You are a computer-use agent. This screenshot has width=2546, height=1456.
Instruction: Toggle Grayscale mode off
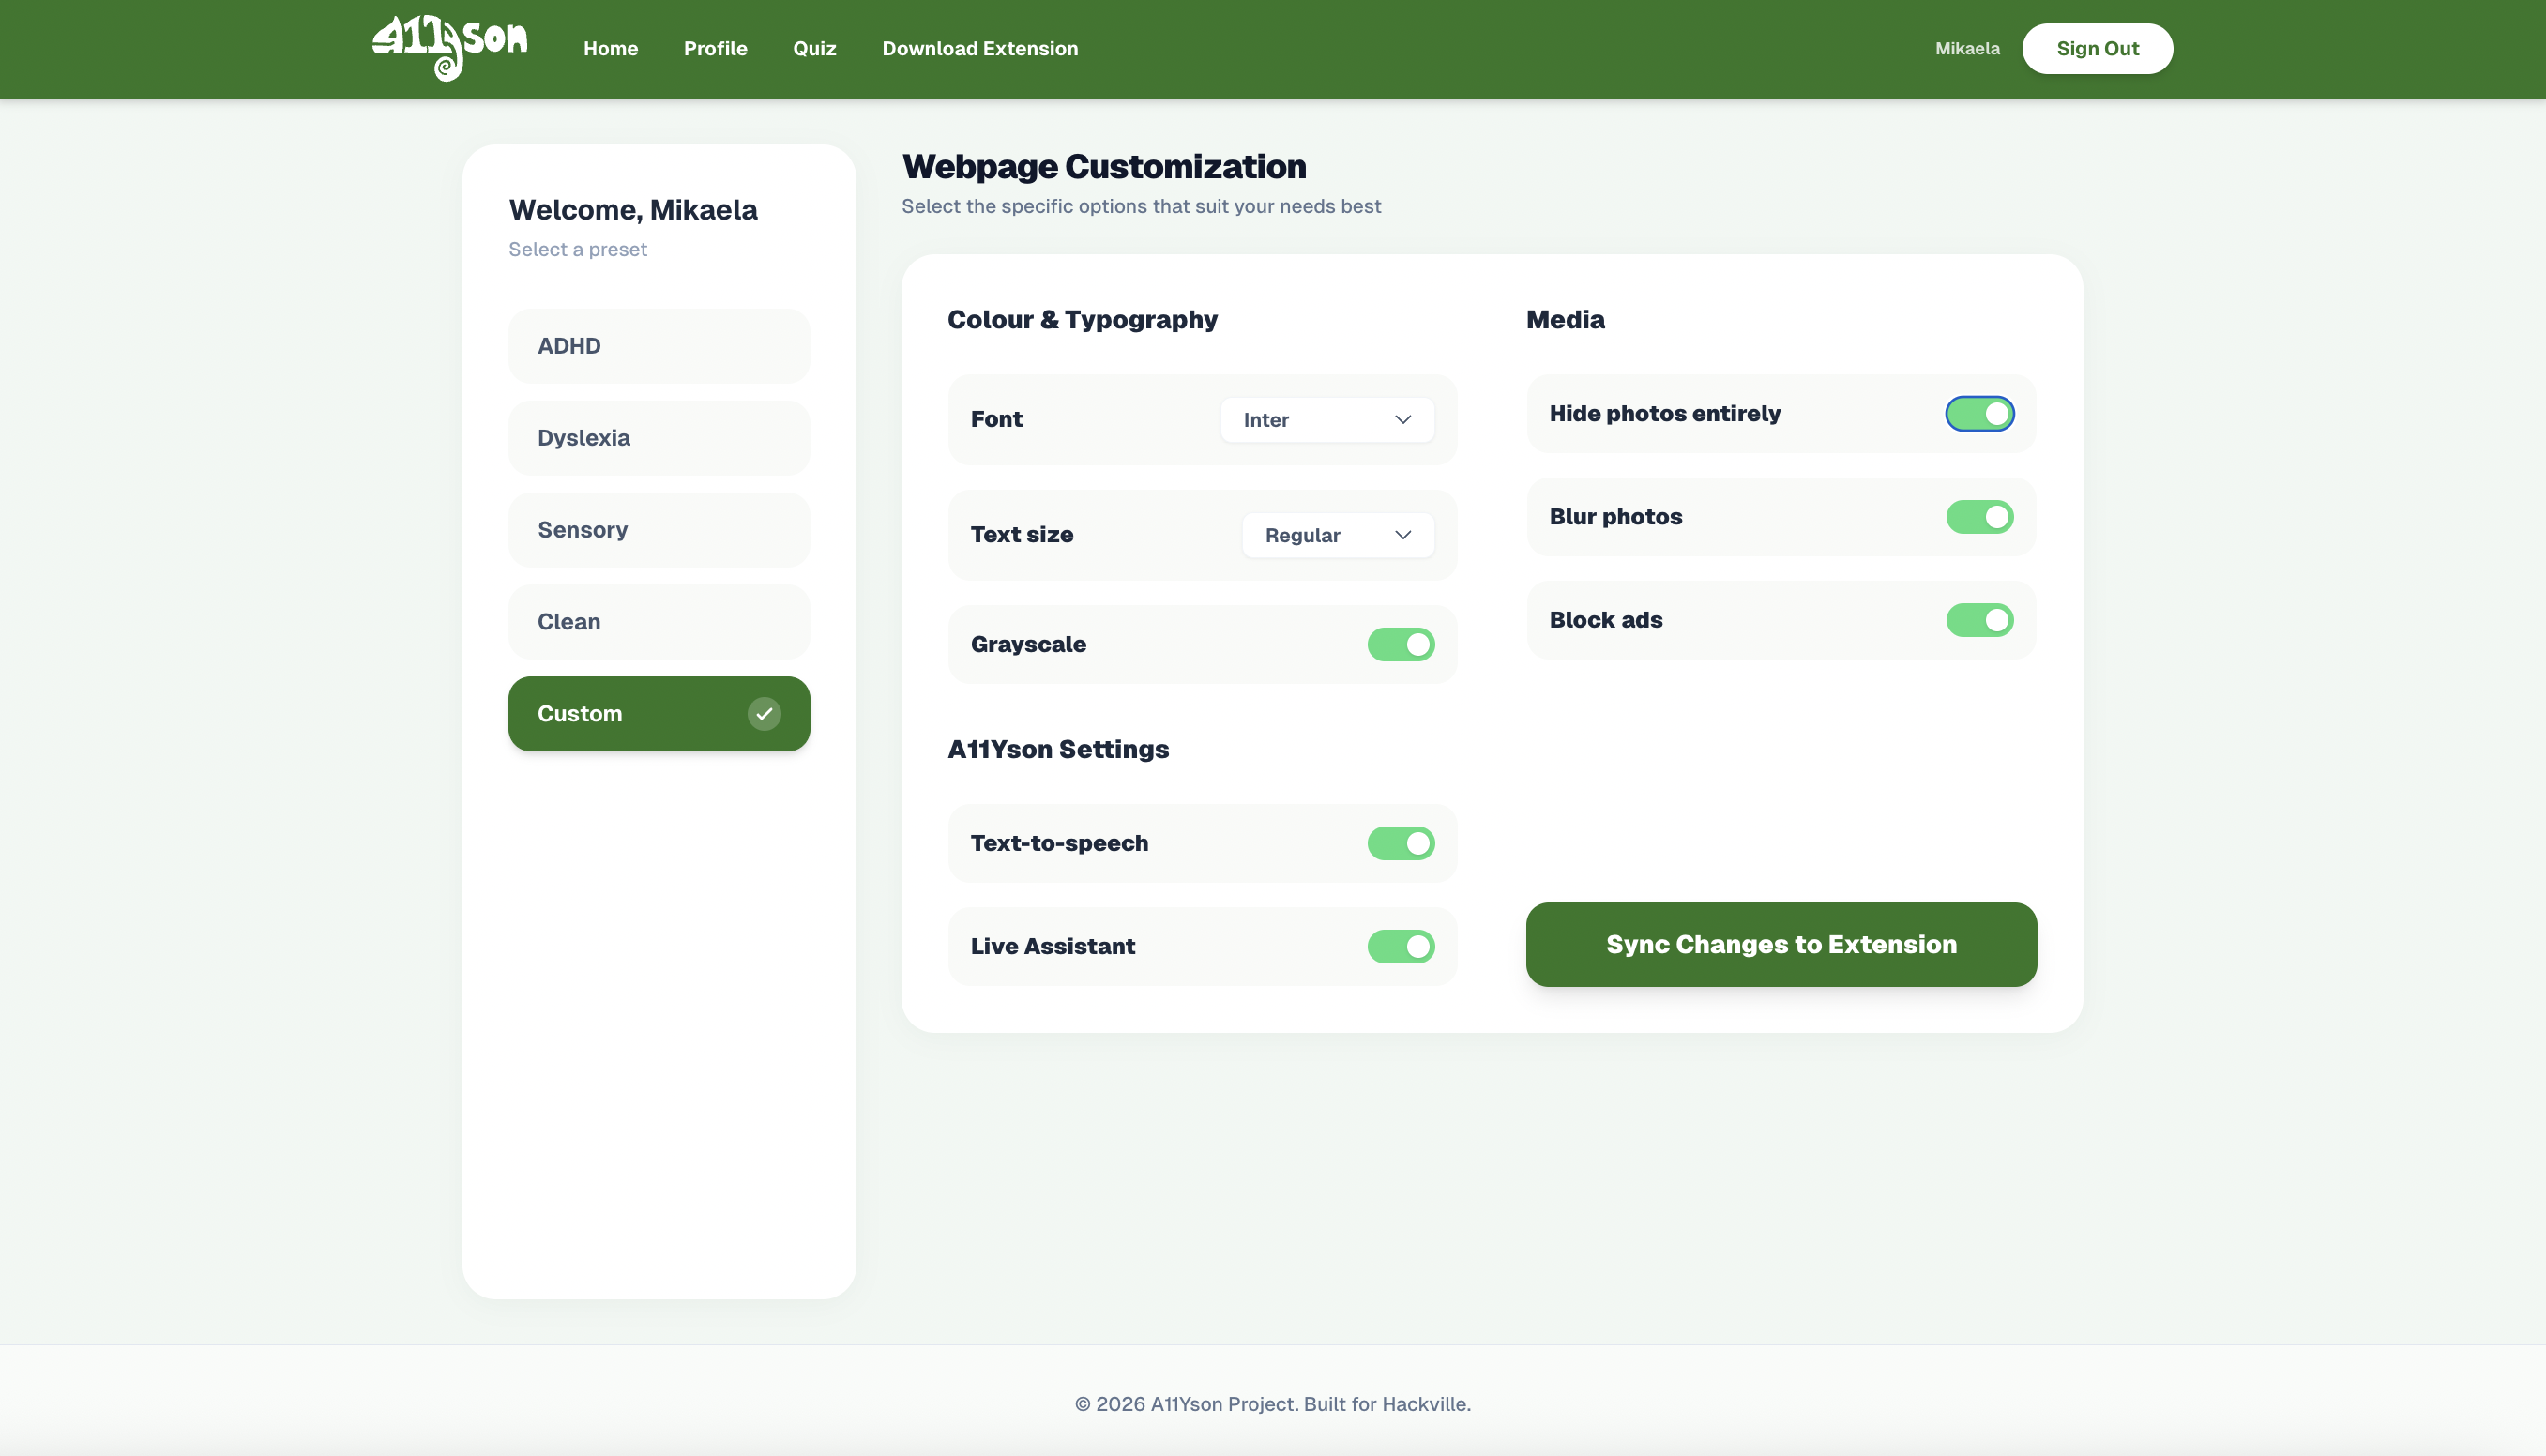click(1400, 645)
